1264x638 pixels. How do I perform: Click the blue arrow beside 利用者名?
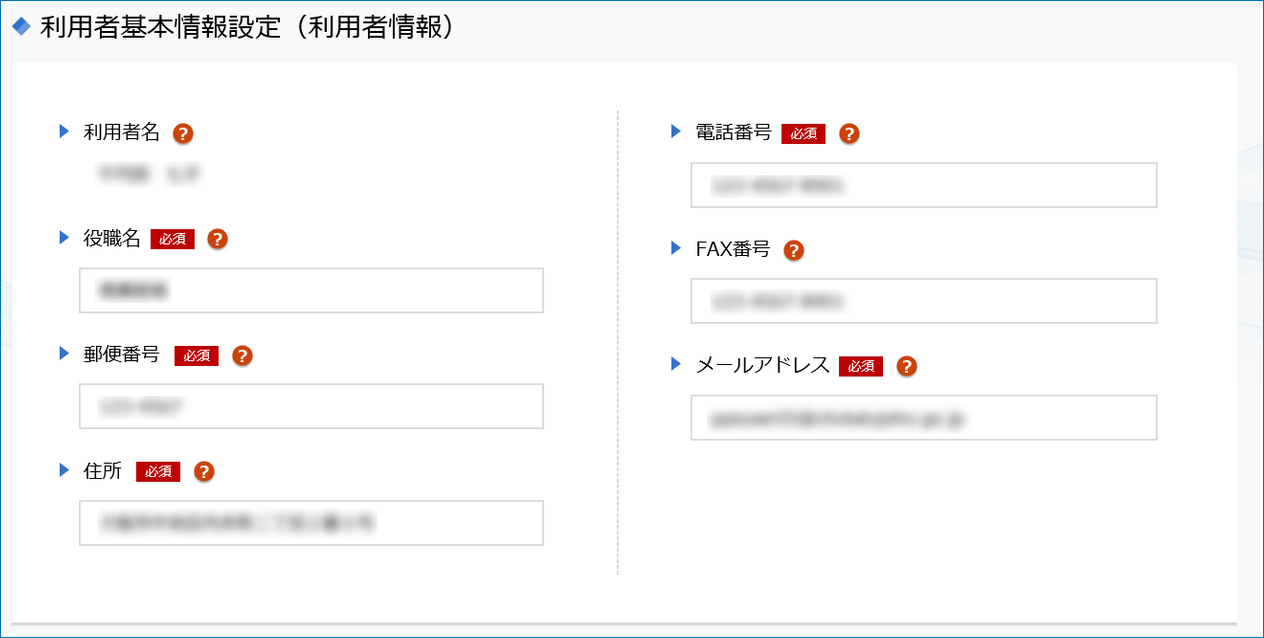click(64, 131)
